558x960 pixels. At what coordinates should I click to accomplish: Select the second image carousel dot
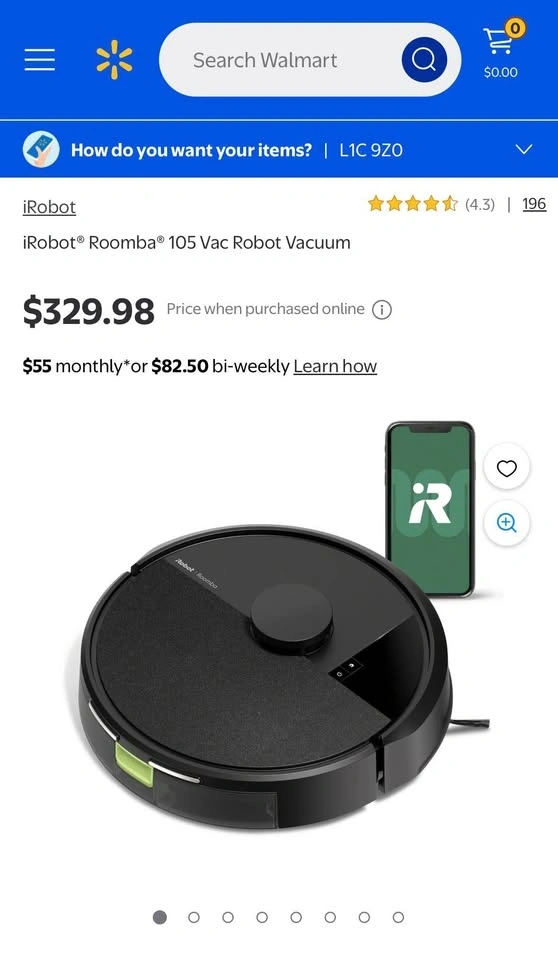(194, 917)
